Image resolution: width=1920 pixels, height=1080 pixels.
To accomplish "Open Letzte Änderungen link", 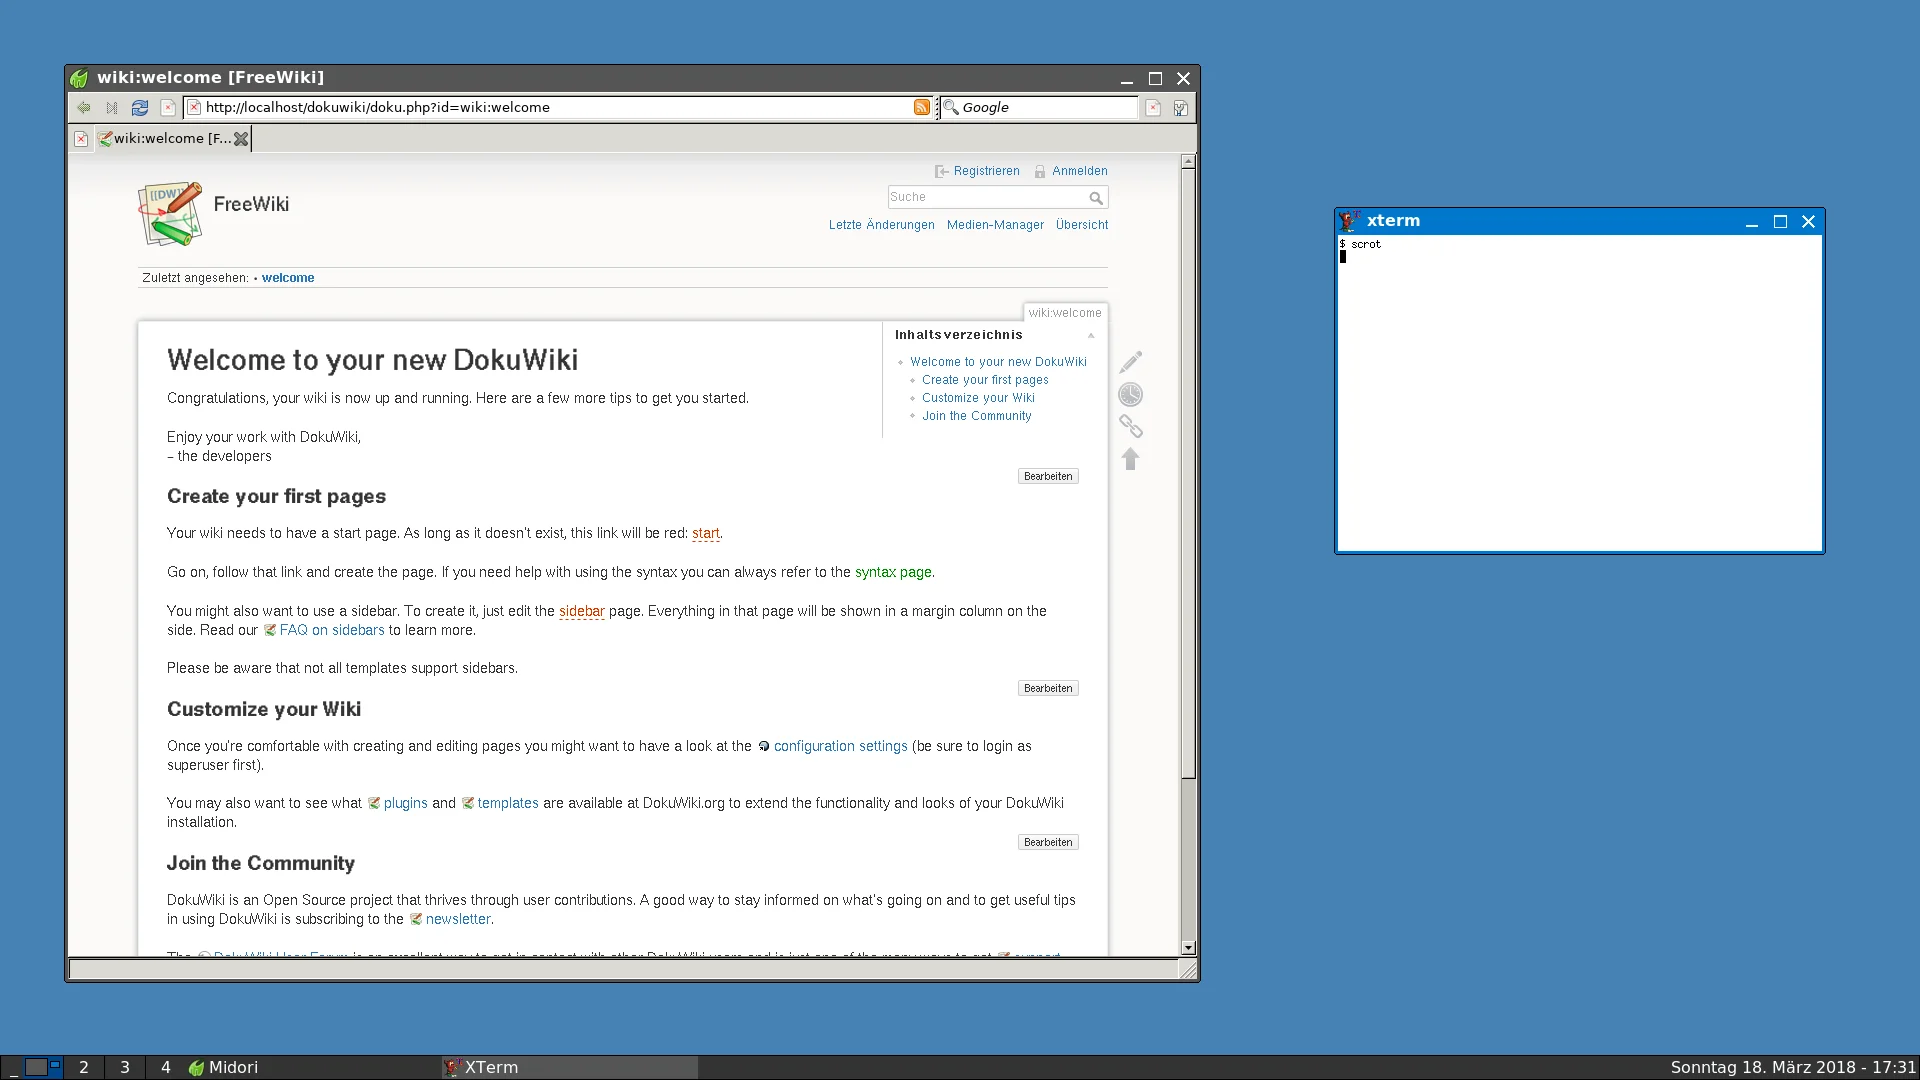I will click(x=882, y=225).
